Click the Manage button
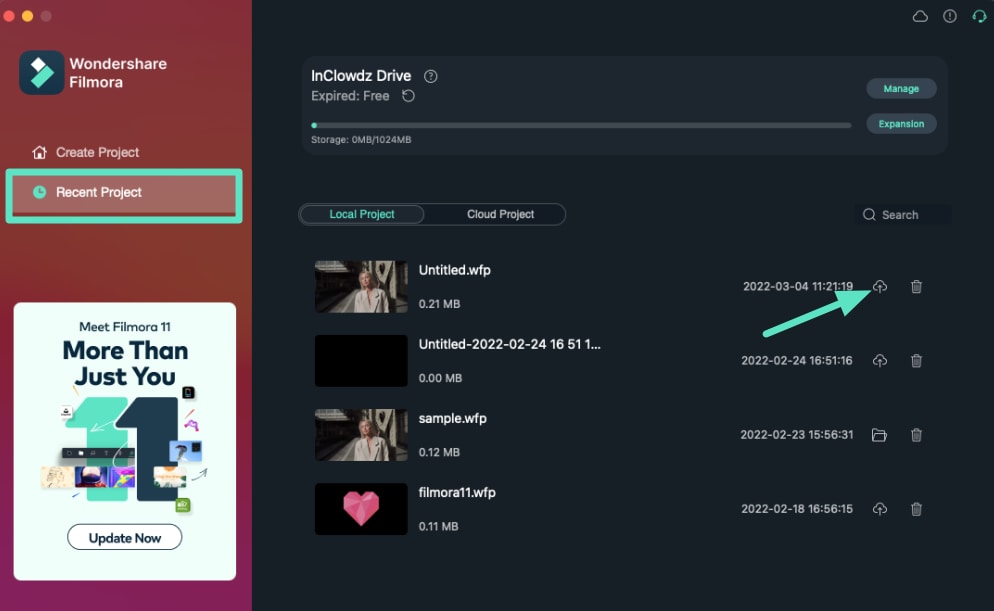 click(901, 89)
